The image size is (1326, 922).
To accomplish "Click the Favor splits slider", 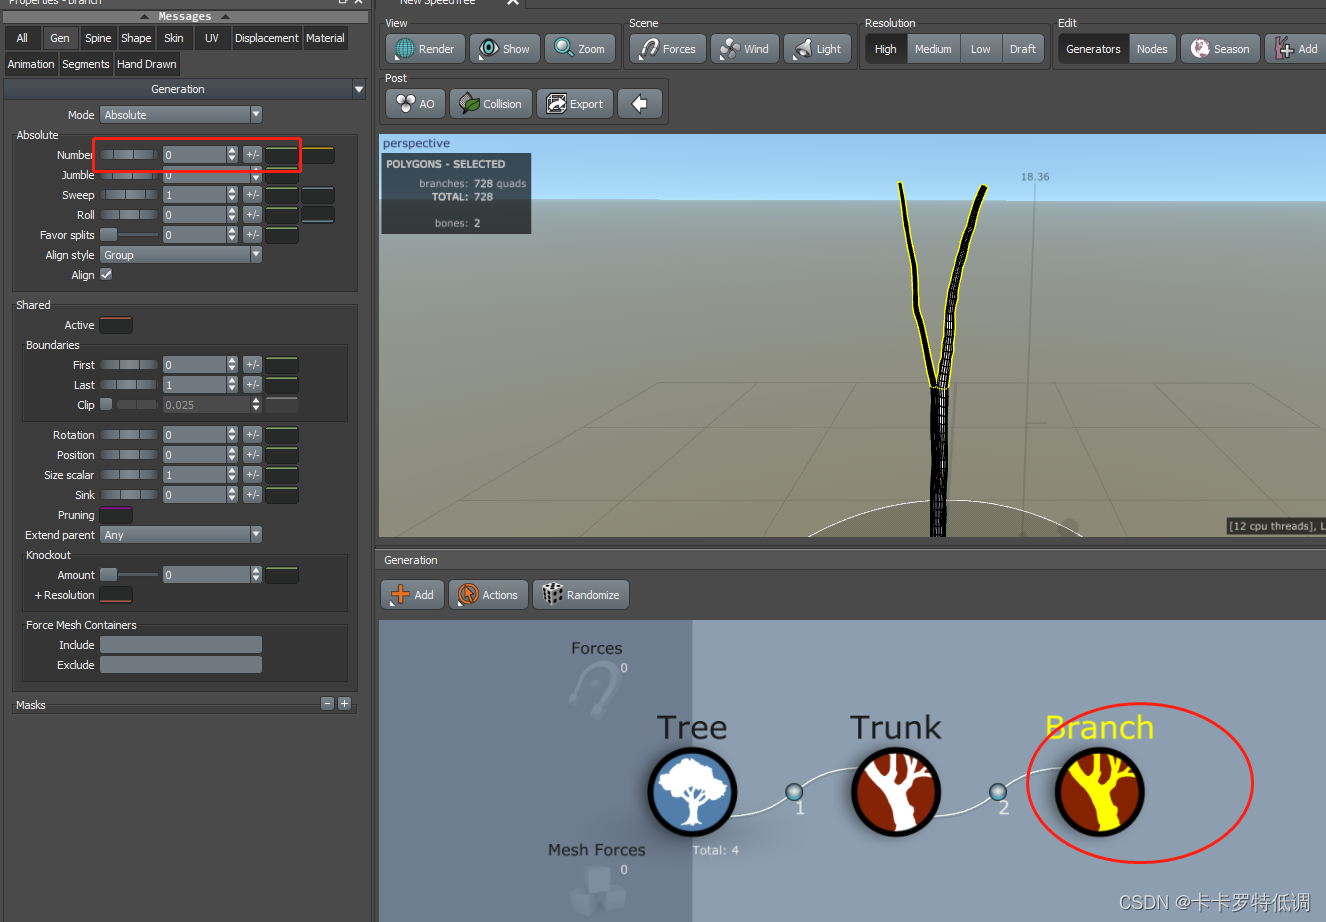I will (129, 235).
